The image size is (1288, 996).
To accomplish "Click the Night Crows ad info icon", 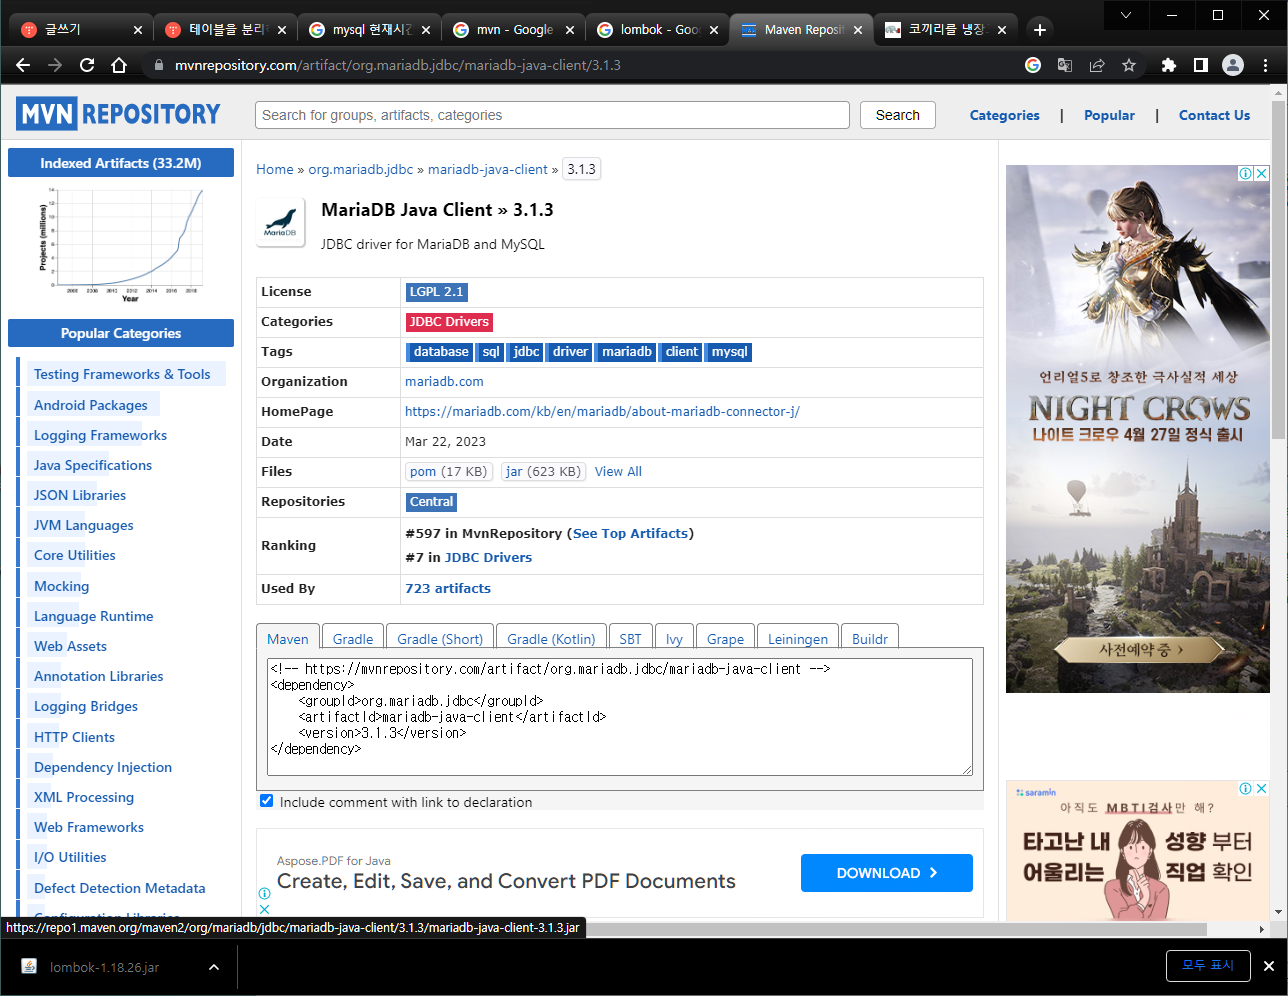I will pos(1246,173).
